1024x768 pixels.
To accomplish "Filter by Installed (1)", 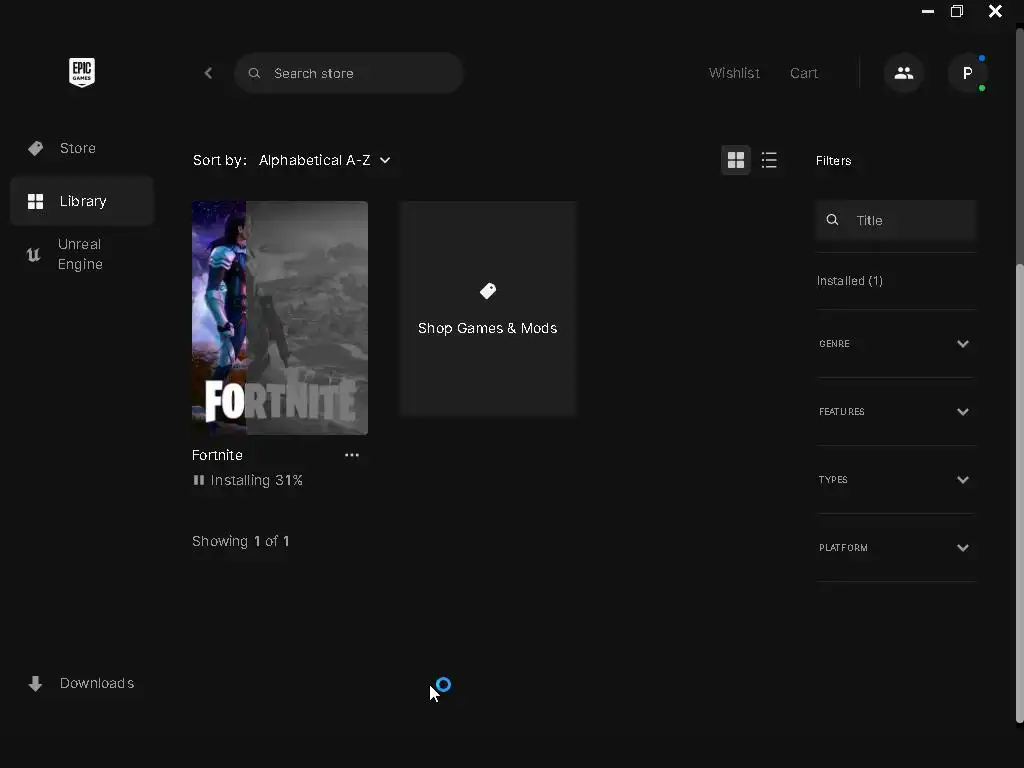I will coord(850,281).
